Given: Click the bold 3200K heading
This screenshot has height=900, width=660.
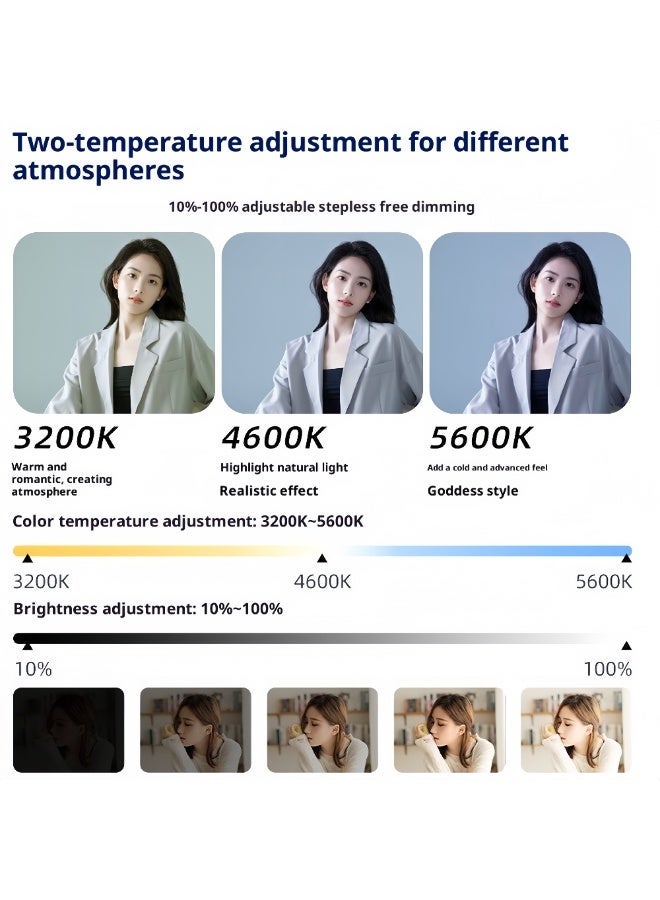Looking at the screenshot, I should click(65, 438).
